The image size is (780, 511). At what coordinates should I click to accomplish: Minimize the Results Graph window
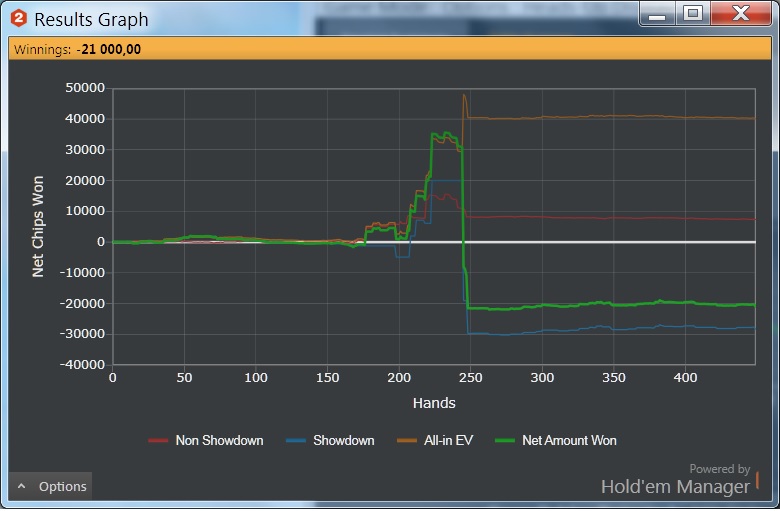click(x=657, y=14)
